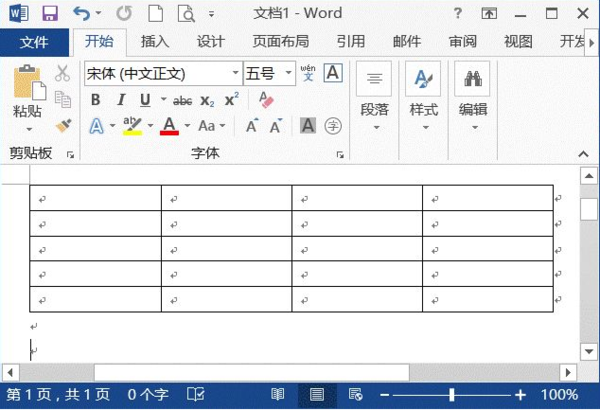Image resolution: width=600 pixels, height=410 pixels.
Task: Click the horizontal scrollbar thumb
Action: (252, 372)
